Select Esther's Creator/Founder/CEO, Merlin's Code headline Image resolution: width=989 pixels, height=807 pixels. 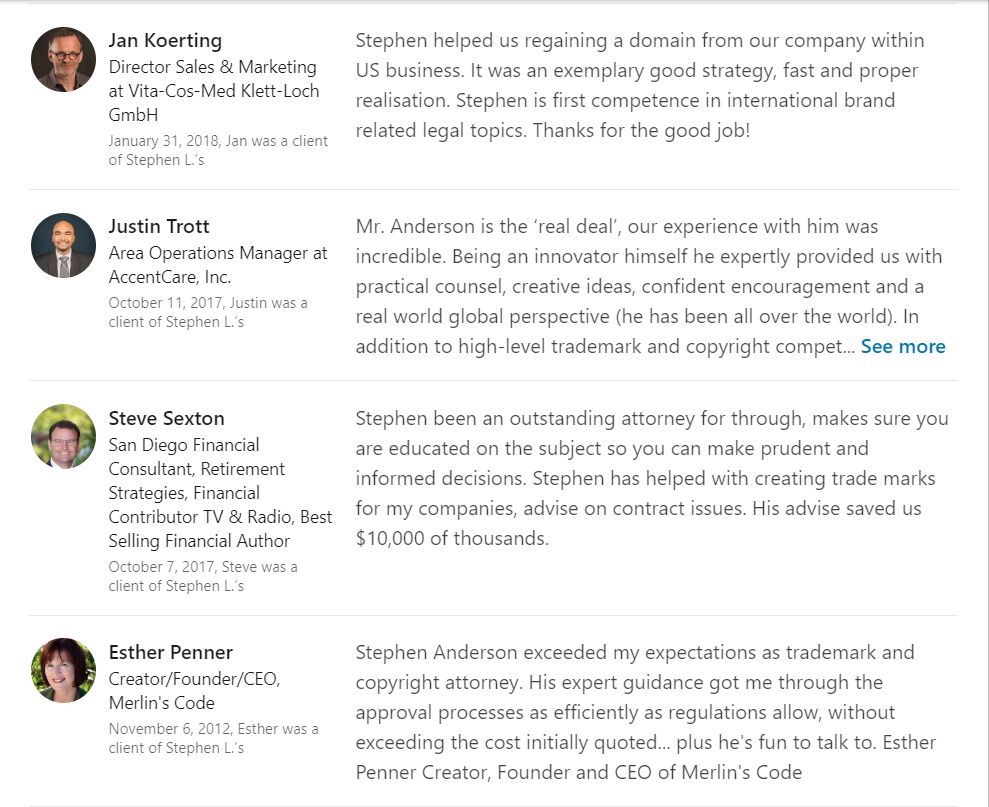[194, 691]
